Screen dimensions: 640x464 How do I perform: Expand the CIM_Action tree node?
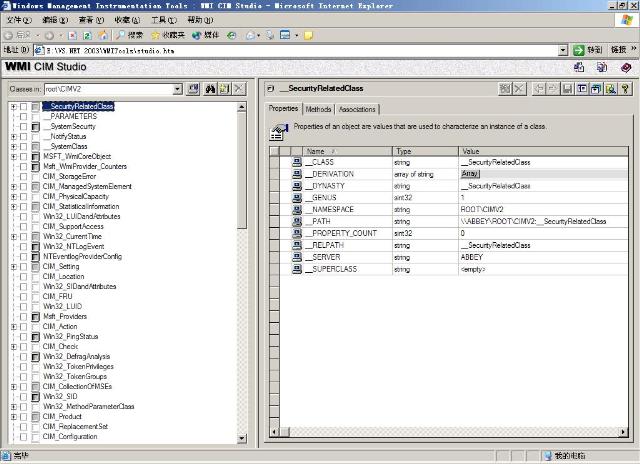[x=14, y=327]
